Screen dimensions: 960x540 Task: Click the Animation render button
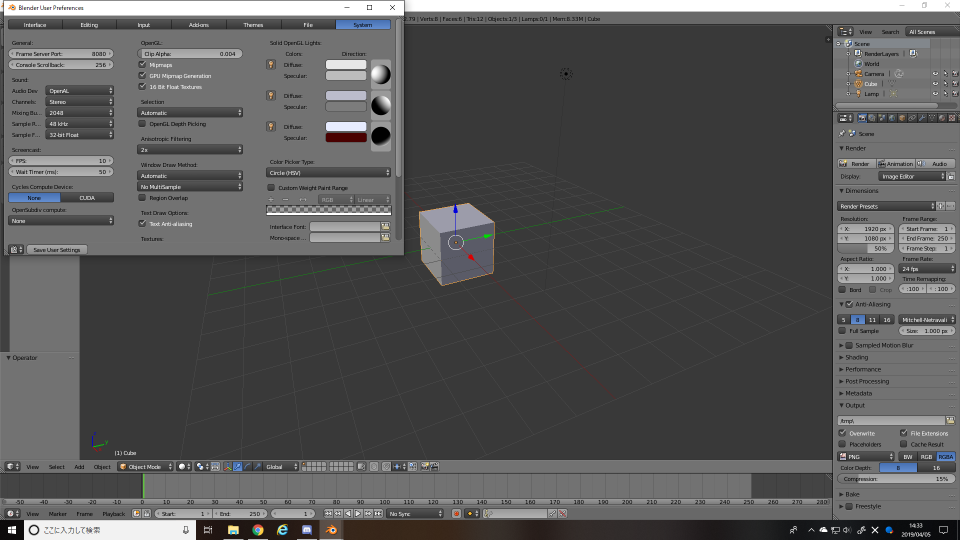point(896,163)
